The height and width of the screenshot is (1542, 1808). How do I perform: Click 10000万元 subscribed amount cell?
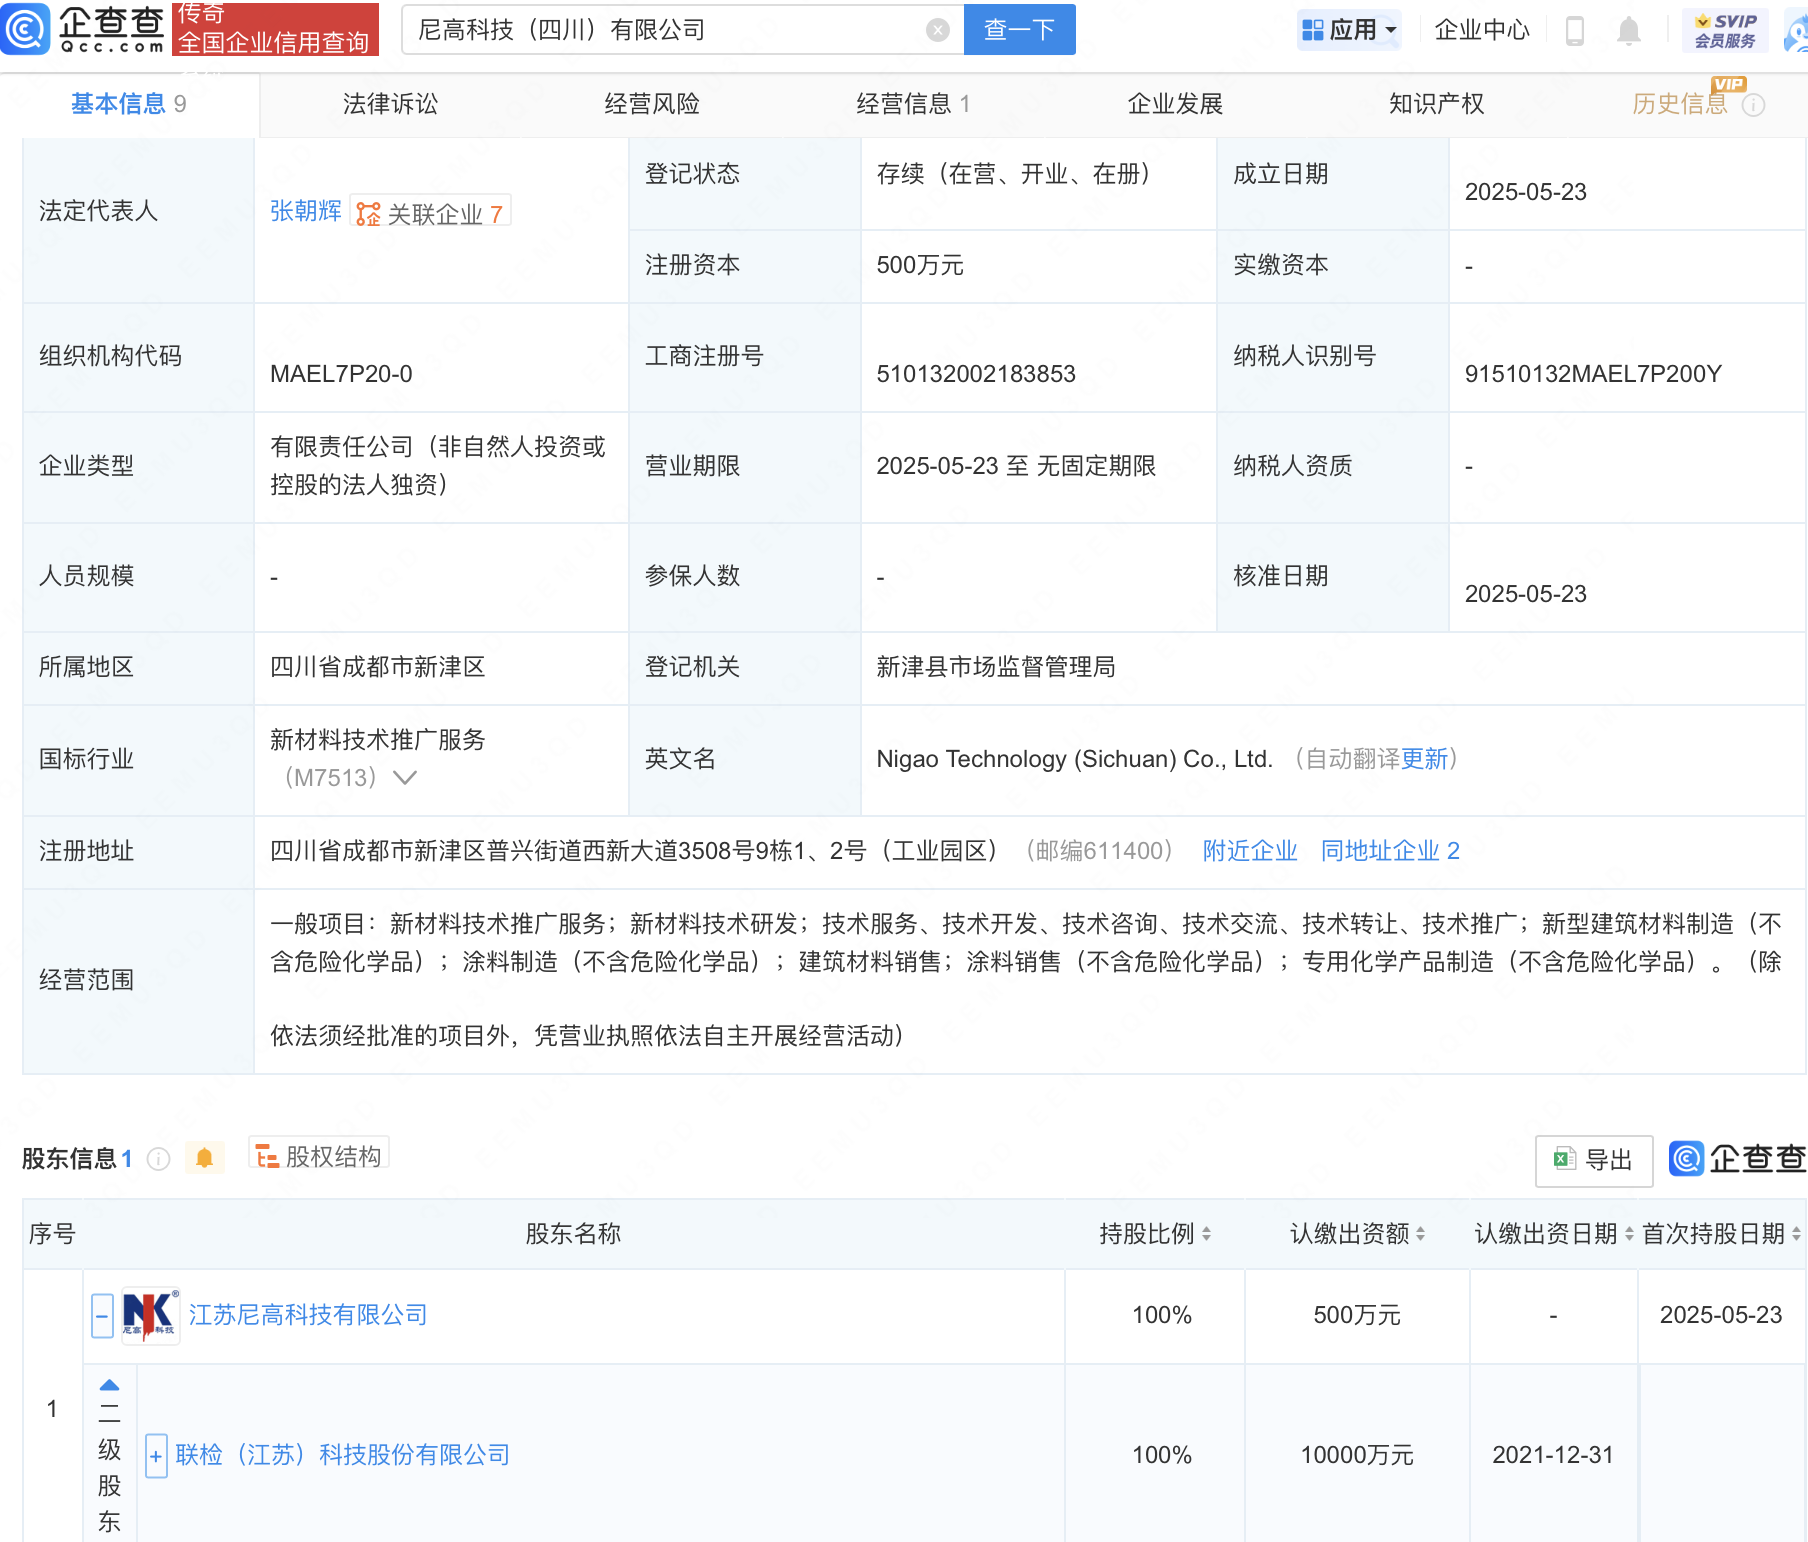pyautogui.click(x=1357, y=1455)
